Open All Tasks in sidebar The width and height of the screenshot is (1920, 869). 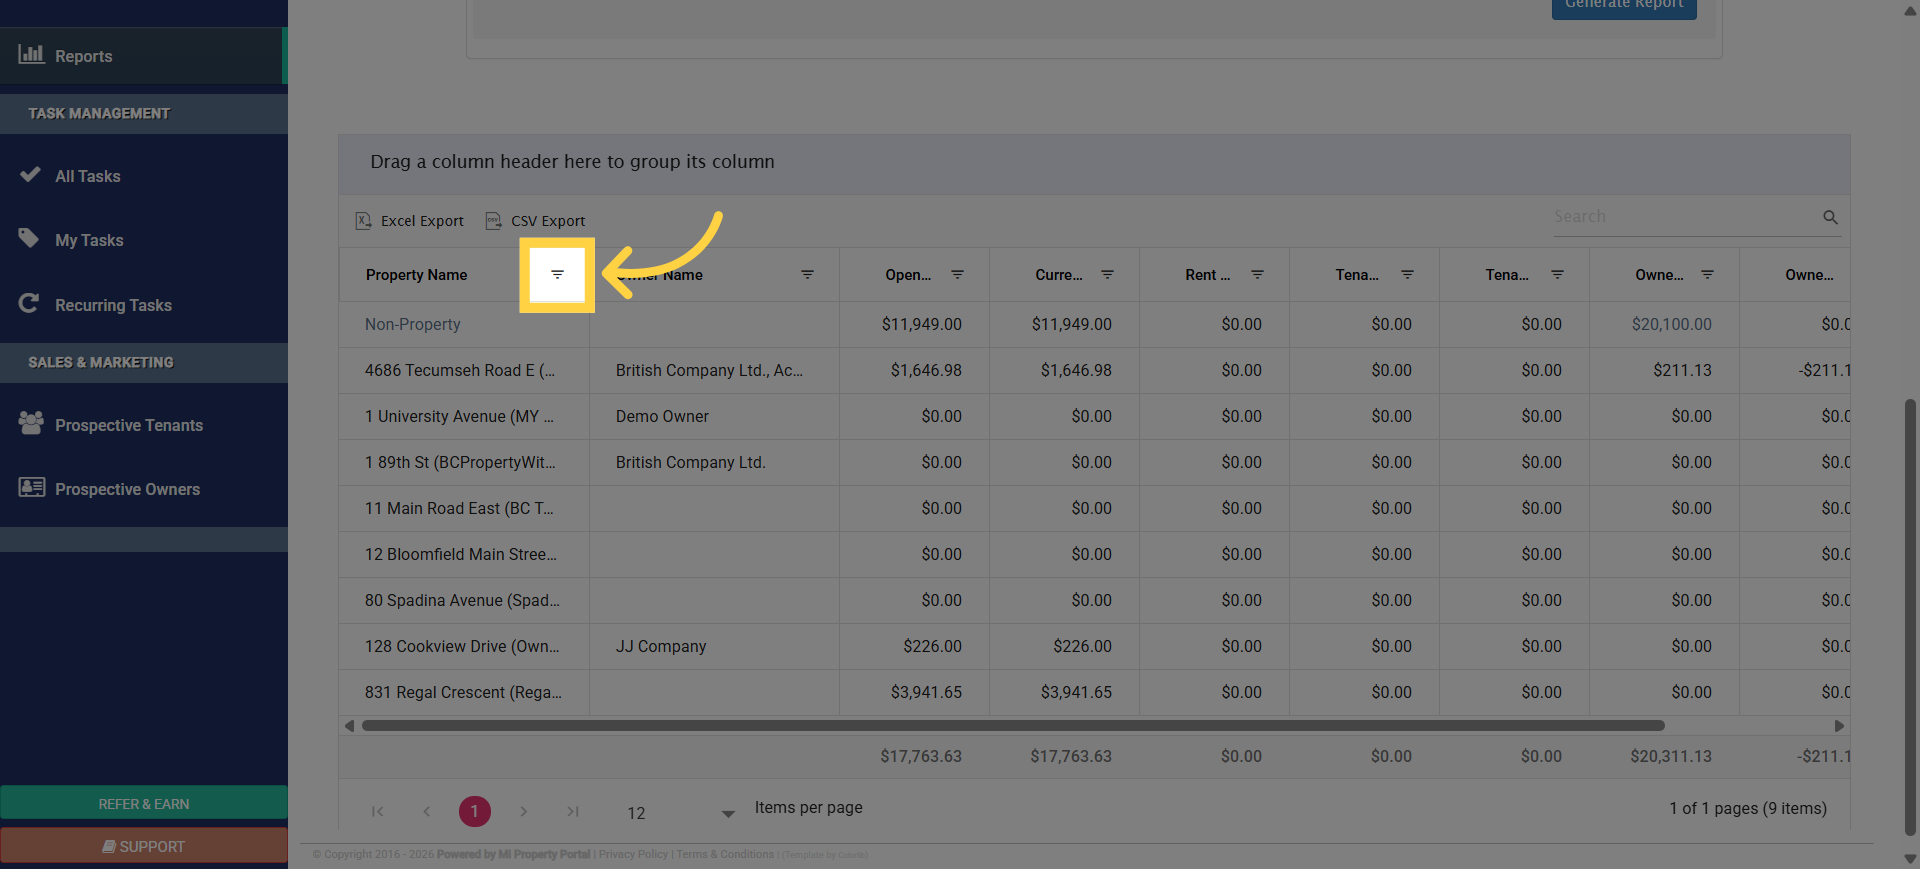pos(87,176)
